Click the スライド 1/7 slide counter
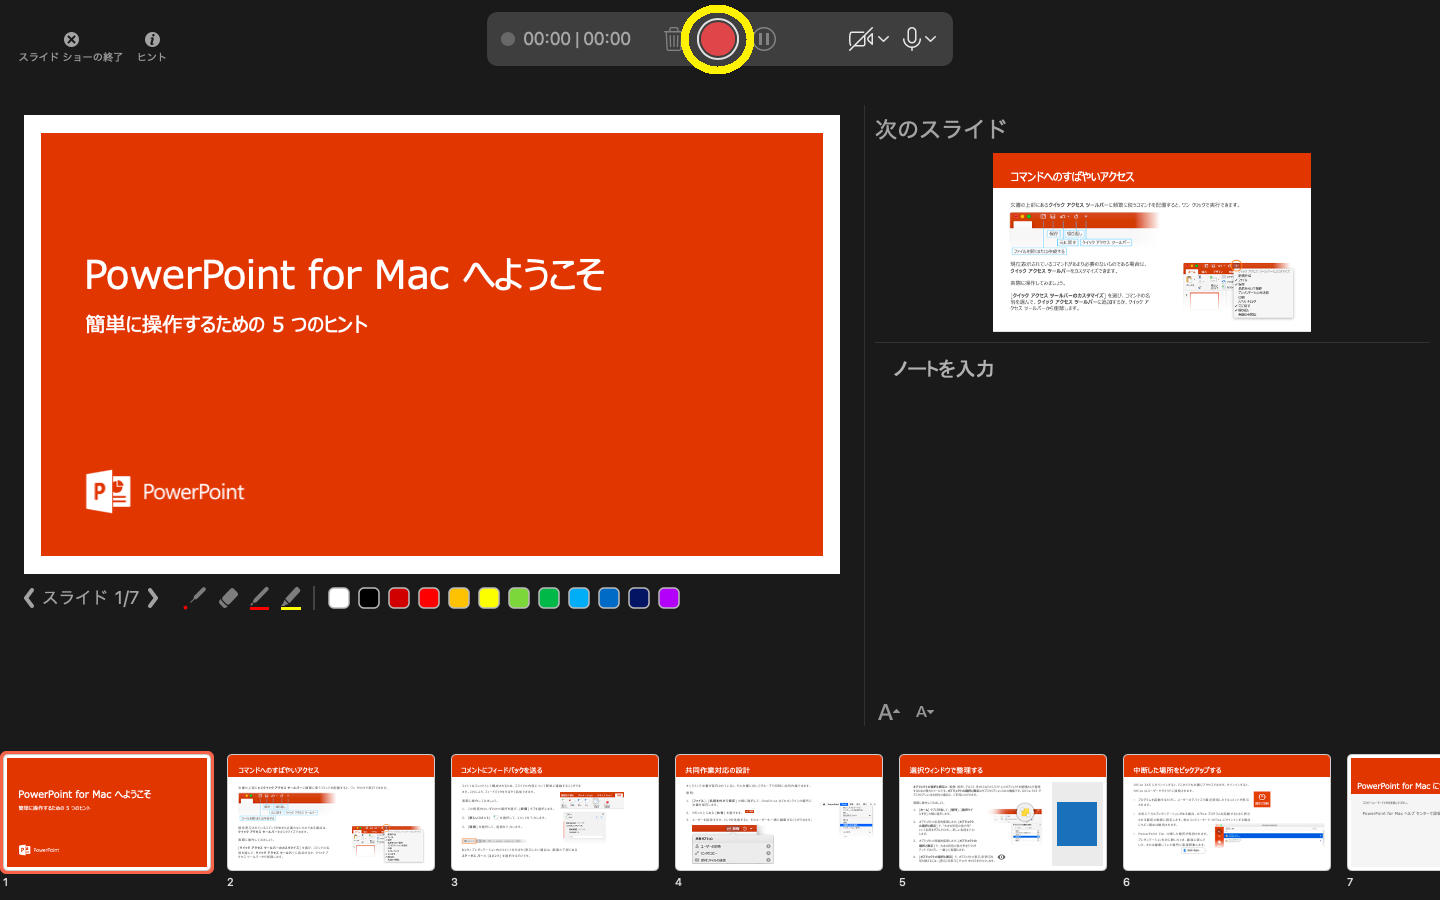 coord(90,598)
